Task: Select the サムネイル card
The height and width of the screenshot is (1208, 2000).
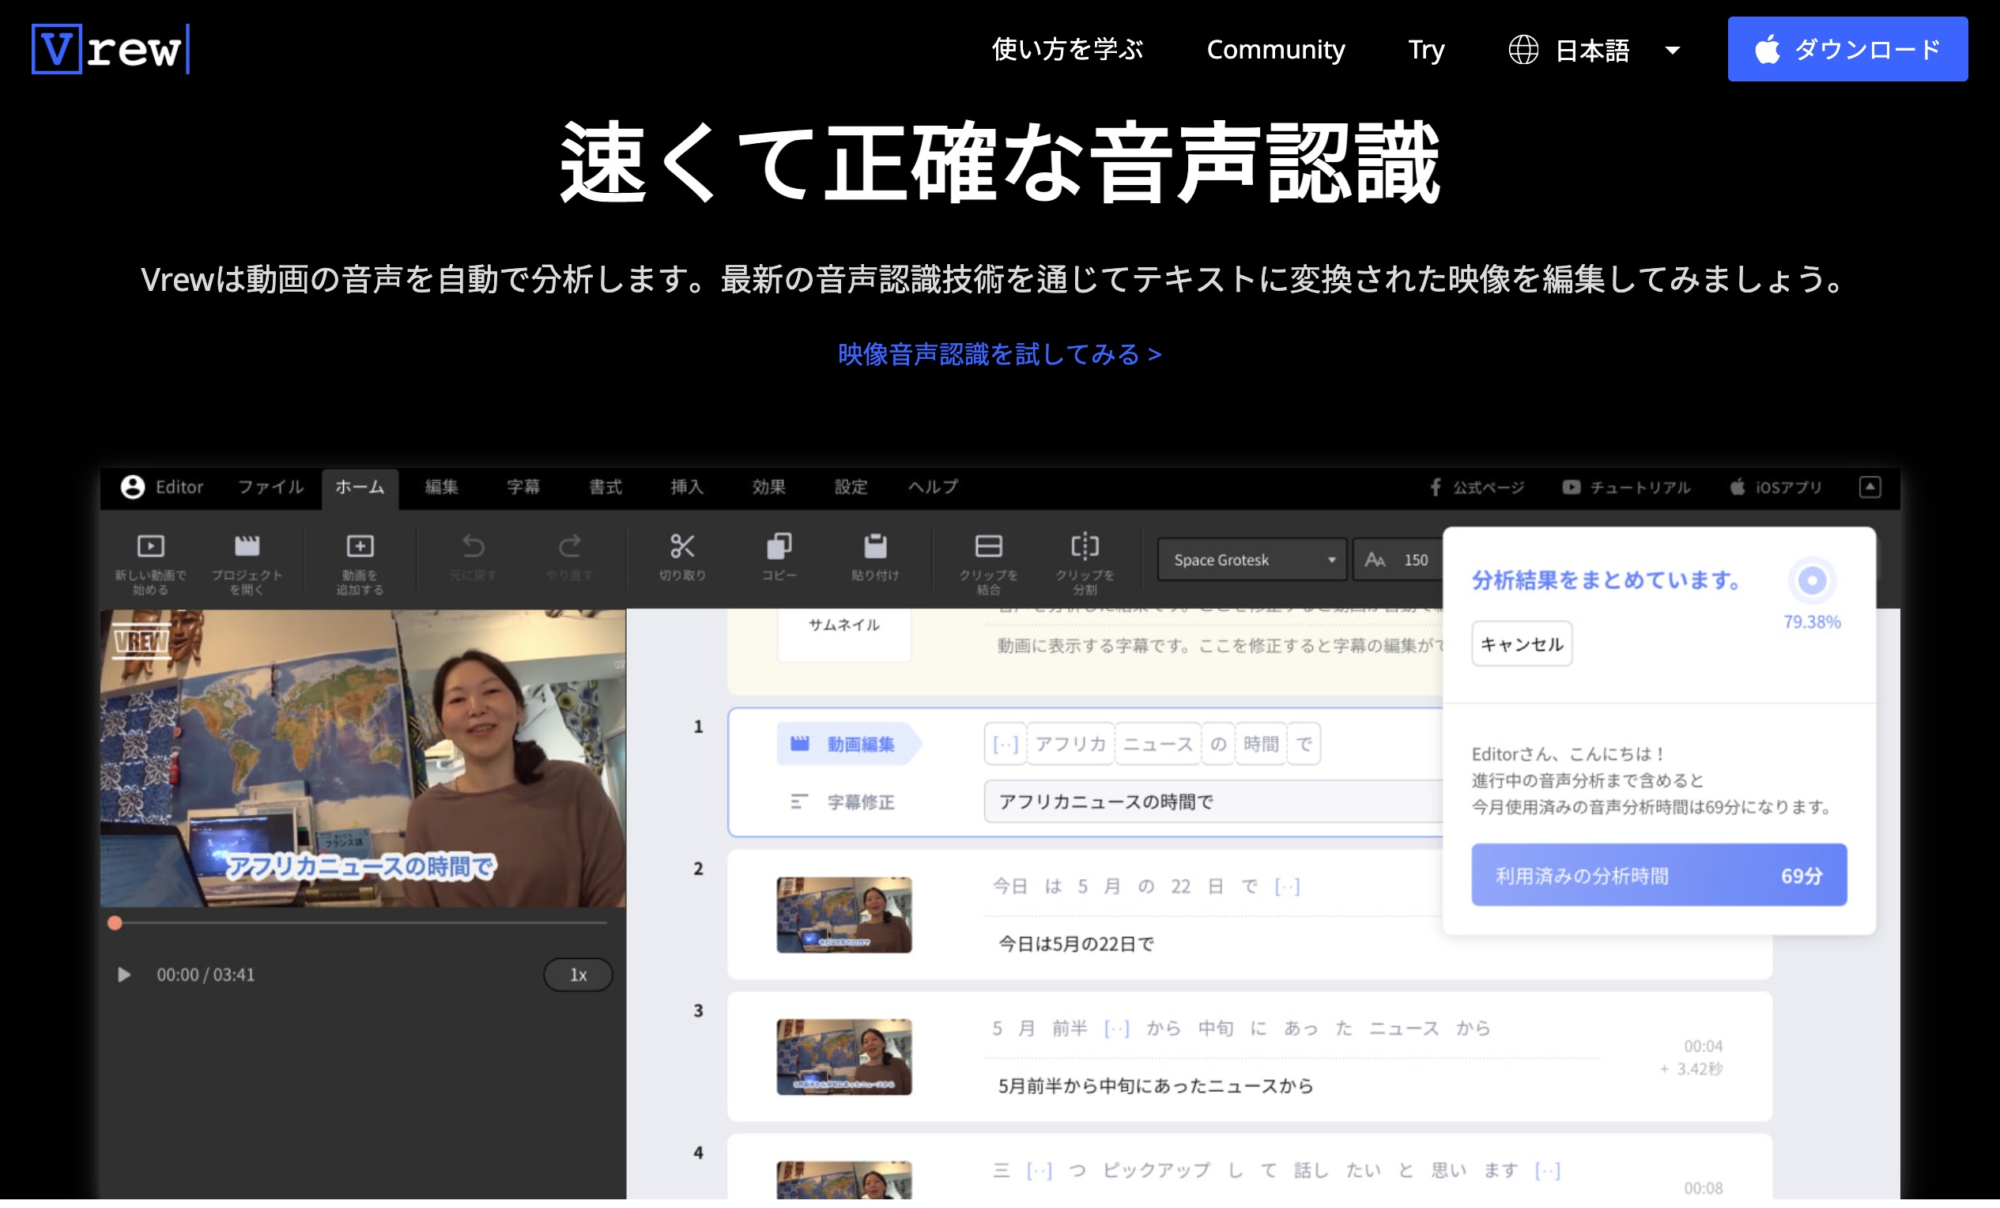Action: 844,634
